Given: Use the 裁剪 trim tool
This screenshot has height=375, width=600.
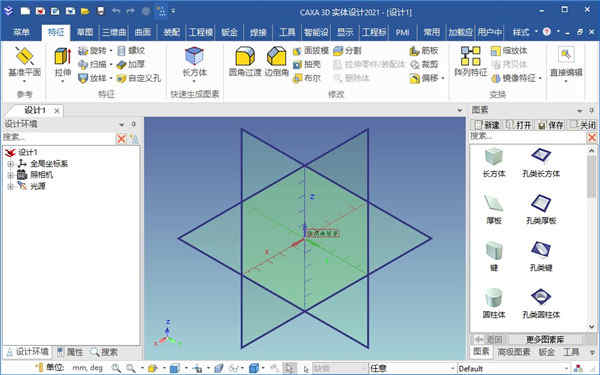Looking at the screenshot, I should pos(424,64).
